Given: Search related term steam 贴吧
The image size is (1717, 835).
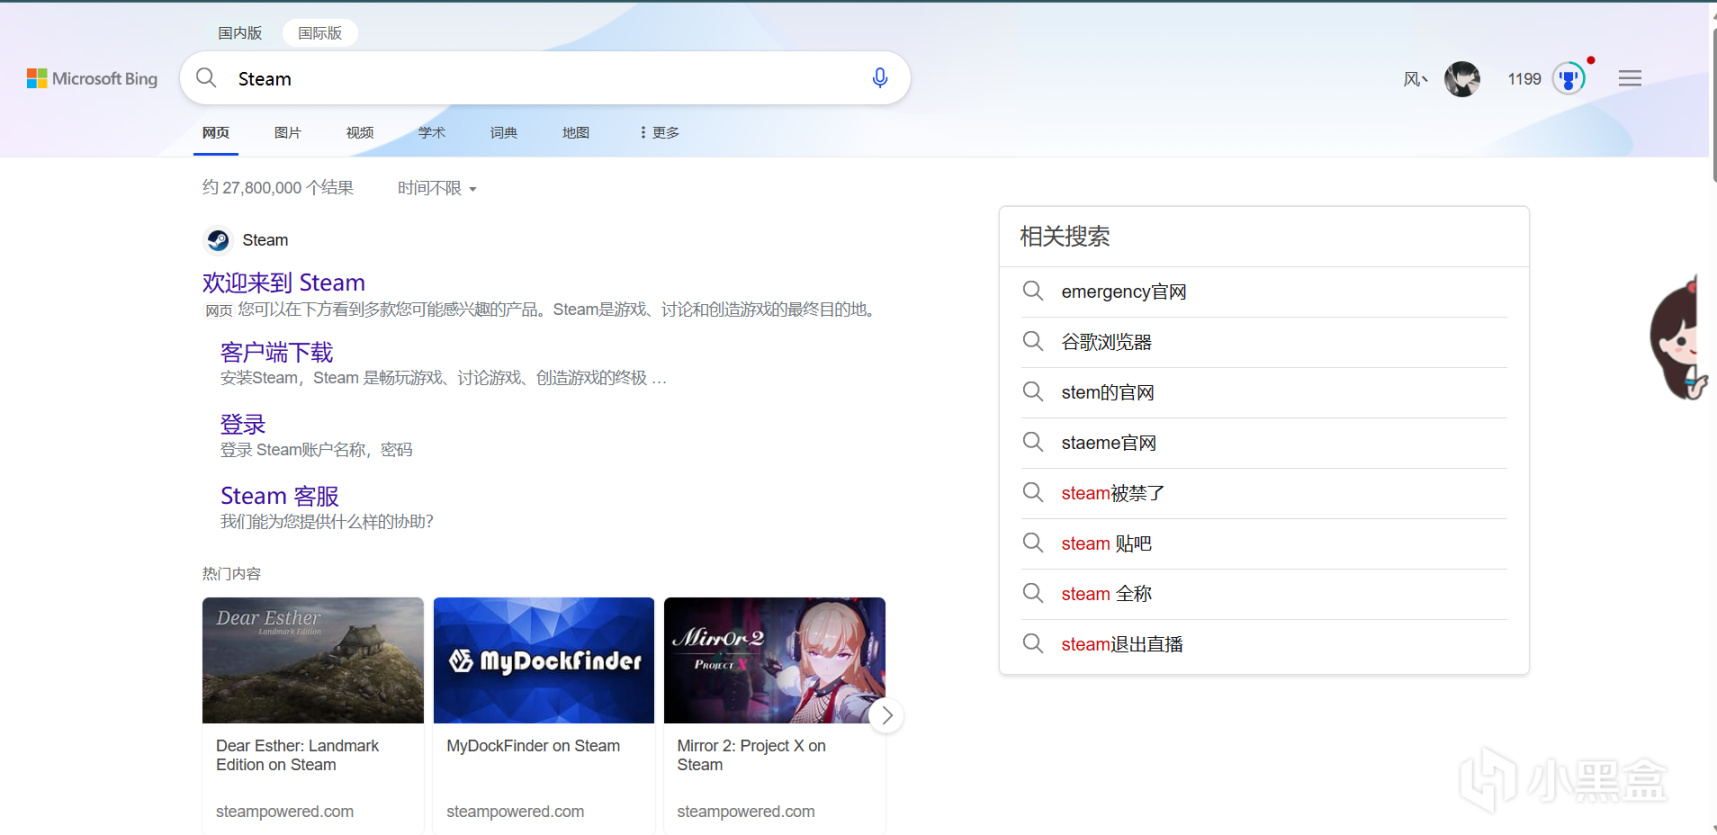Looking at the screenshot, I should [x=1107, y=544].
